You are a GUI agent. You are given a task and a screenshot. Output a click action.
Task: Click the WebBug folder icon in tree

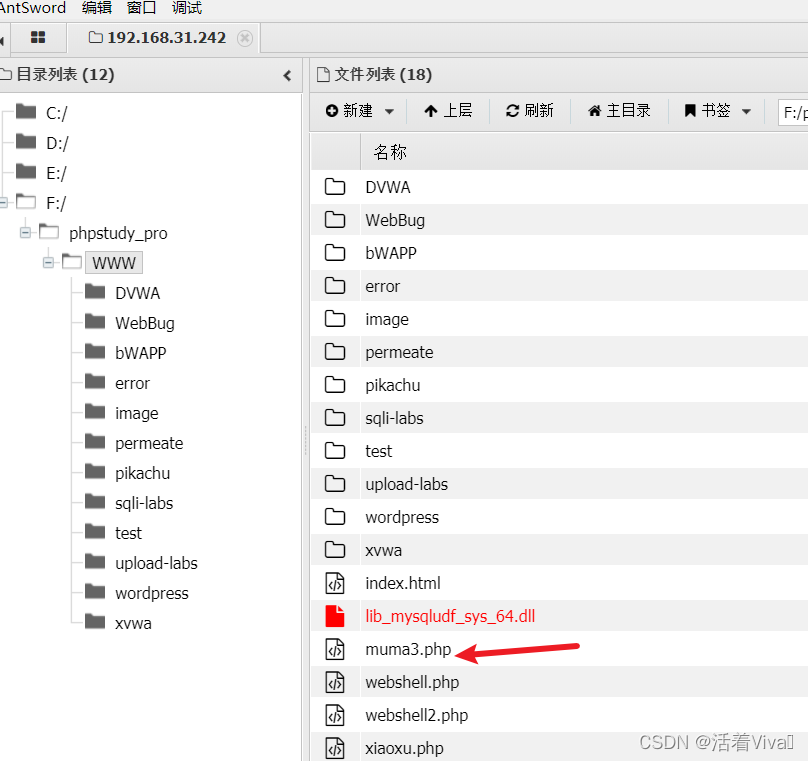[x=95, y=322]
